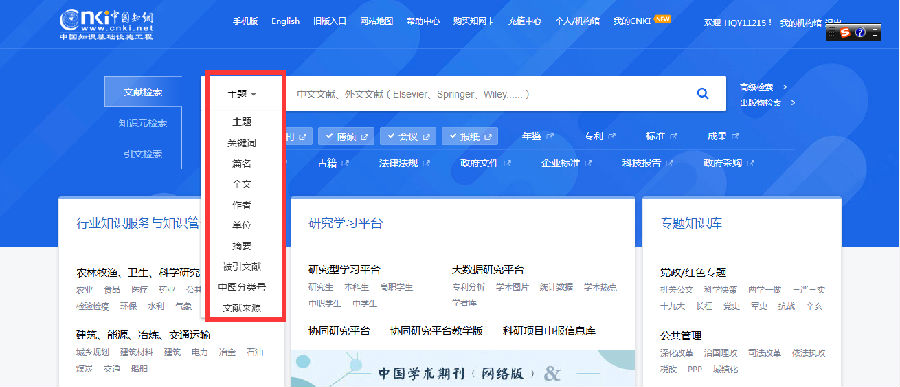Open the 协同研究平台教学版 link
The height and width of the screenshot is (387, 900).
coord(436,331)
